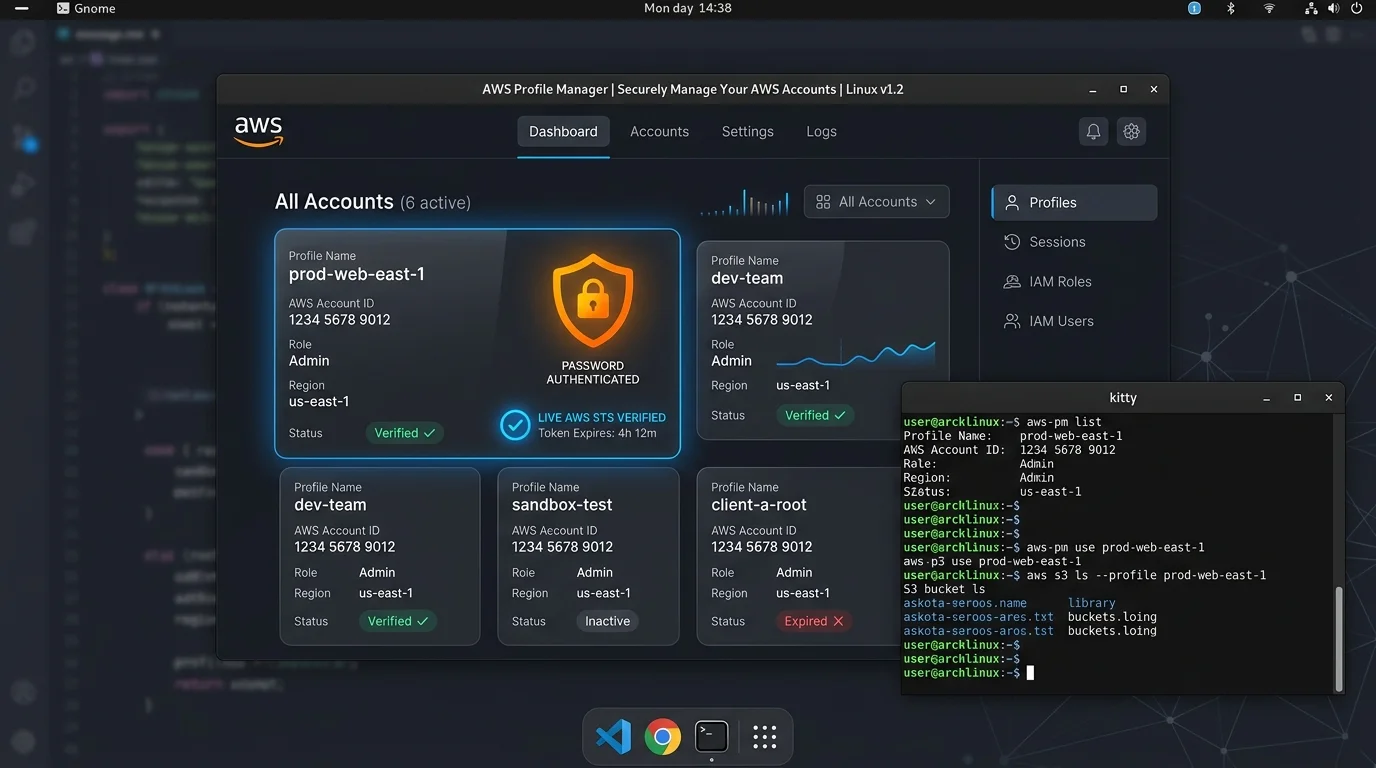The width and height of the screenshot is (1376, 768).
Task: Click "aws-pm list" command in the kitty terminal
Action: pos(1064,422)
